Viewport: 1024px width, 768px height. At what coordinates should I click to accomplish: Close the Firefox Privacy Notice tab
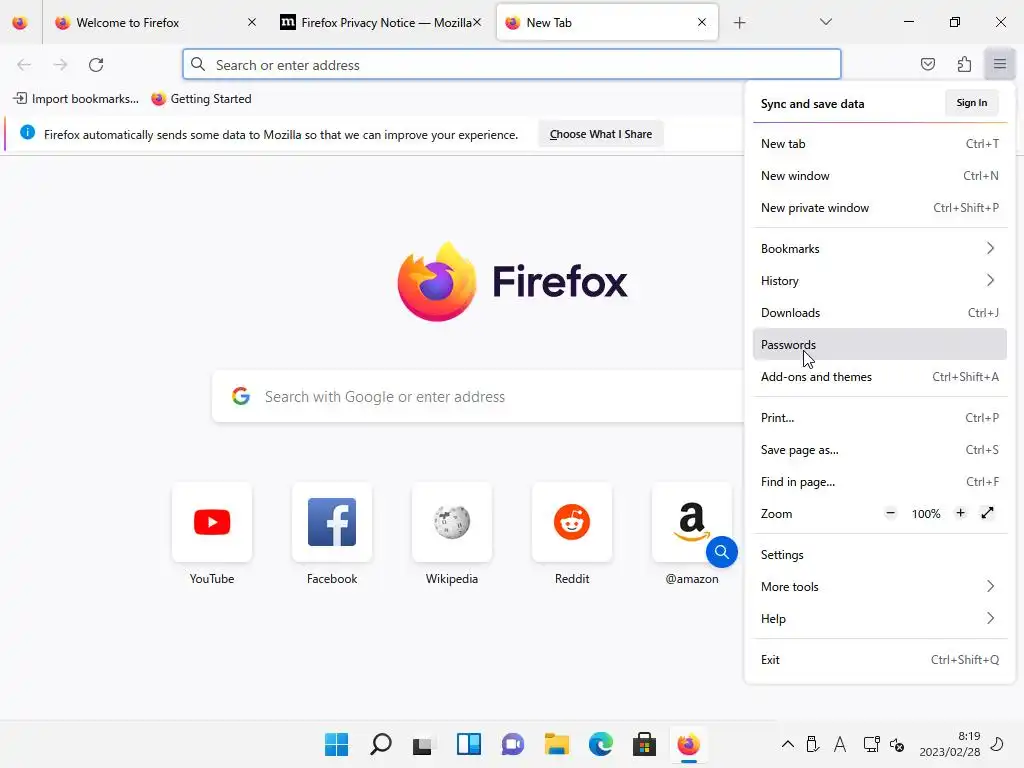[477, 22]
